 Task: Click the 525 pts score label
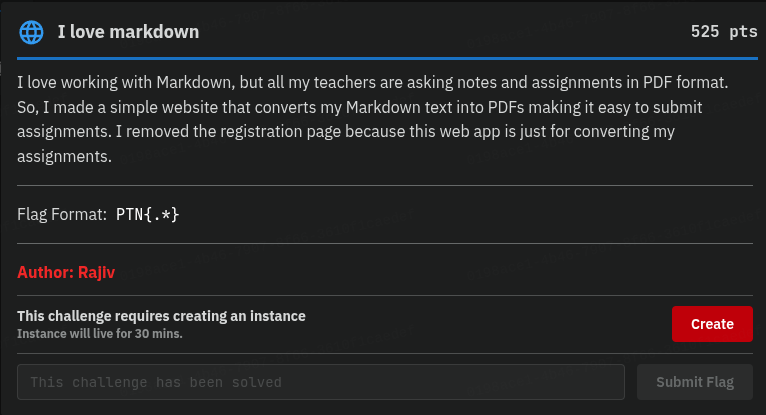coord(723,32)
